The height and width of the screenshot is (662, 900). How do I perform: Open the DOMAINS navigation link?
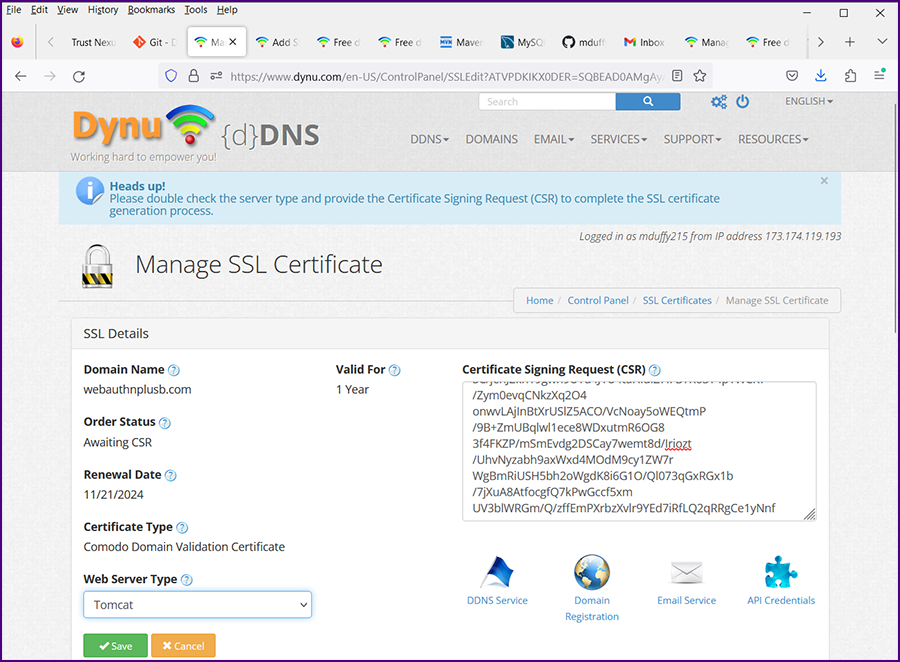coord(491,139)
